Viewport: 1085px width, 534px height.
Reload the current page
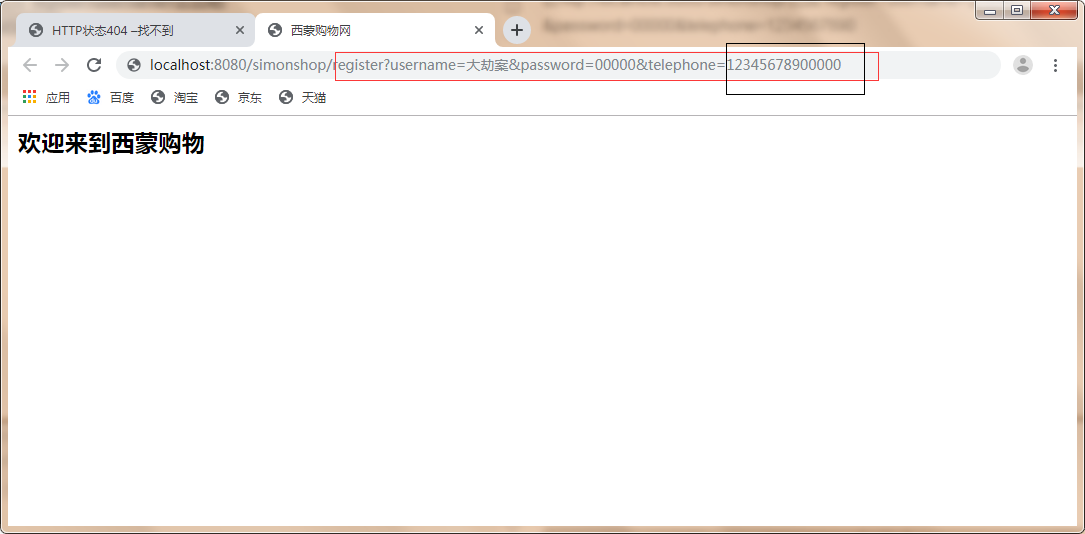[94, 65]
